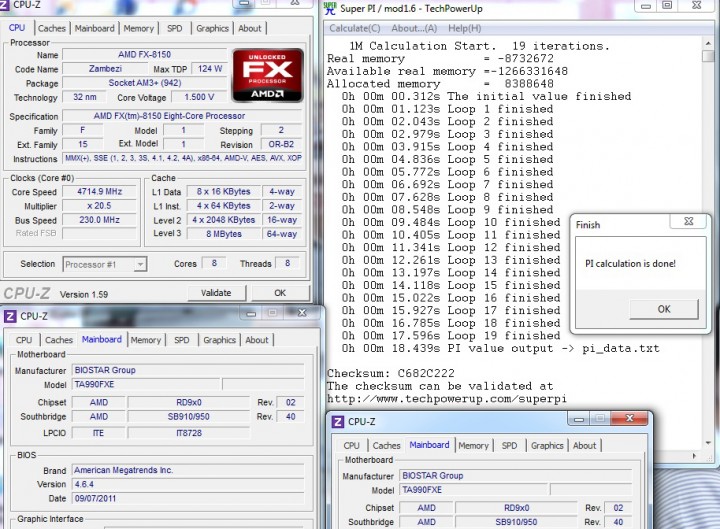Open Caches tab in left Mainboard window
Image resolution: width=720 pixels, height=529 pixels.
[59, 340]
